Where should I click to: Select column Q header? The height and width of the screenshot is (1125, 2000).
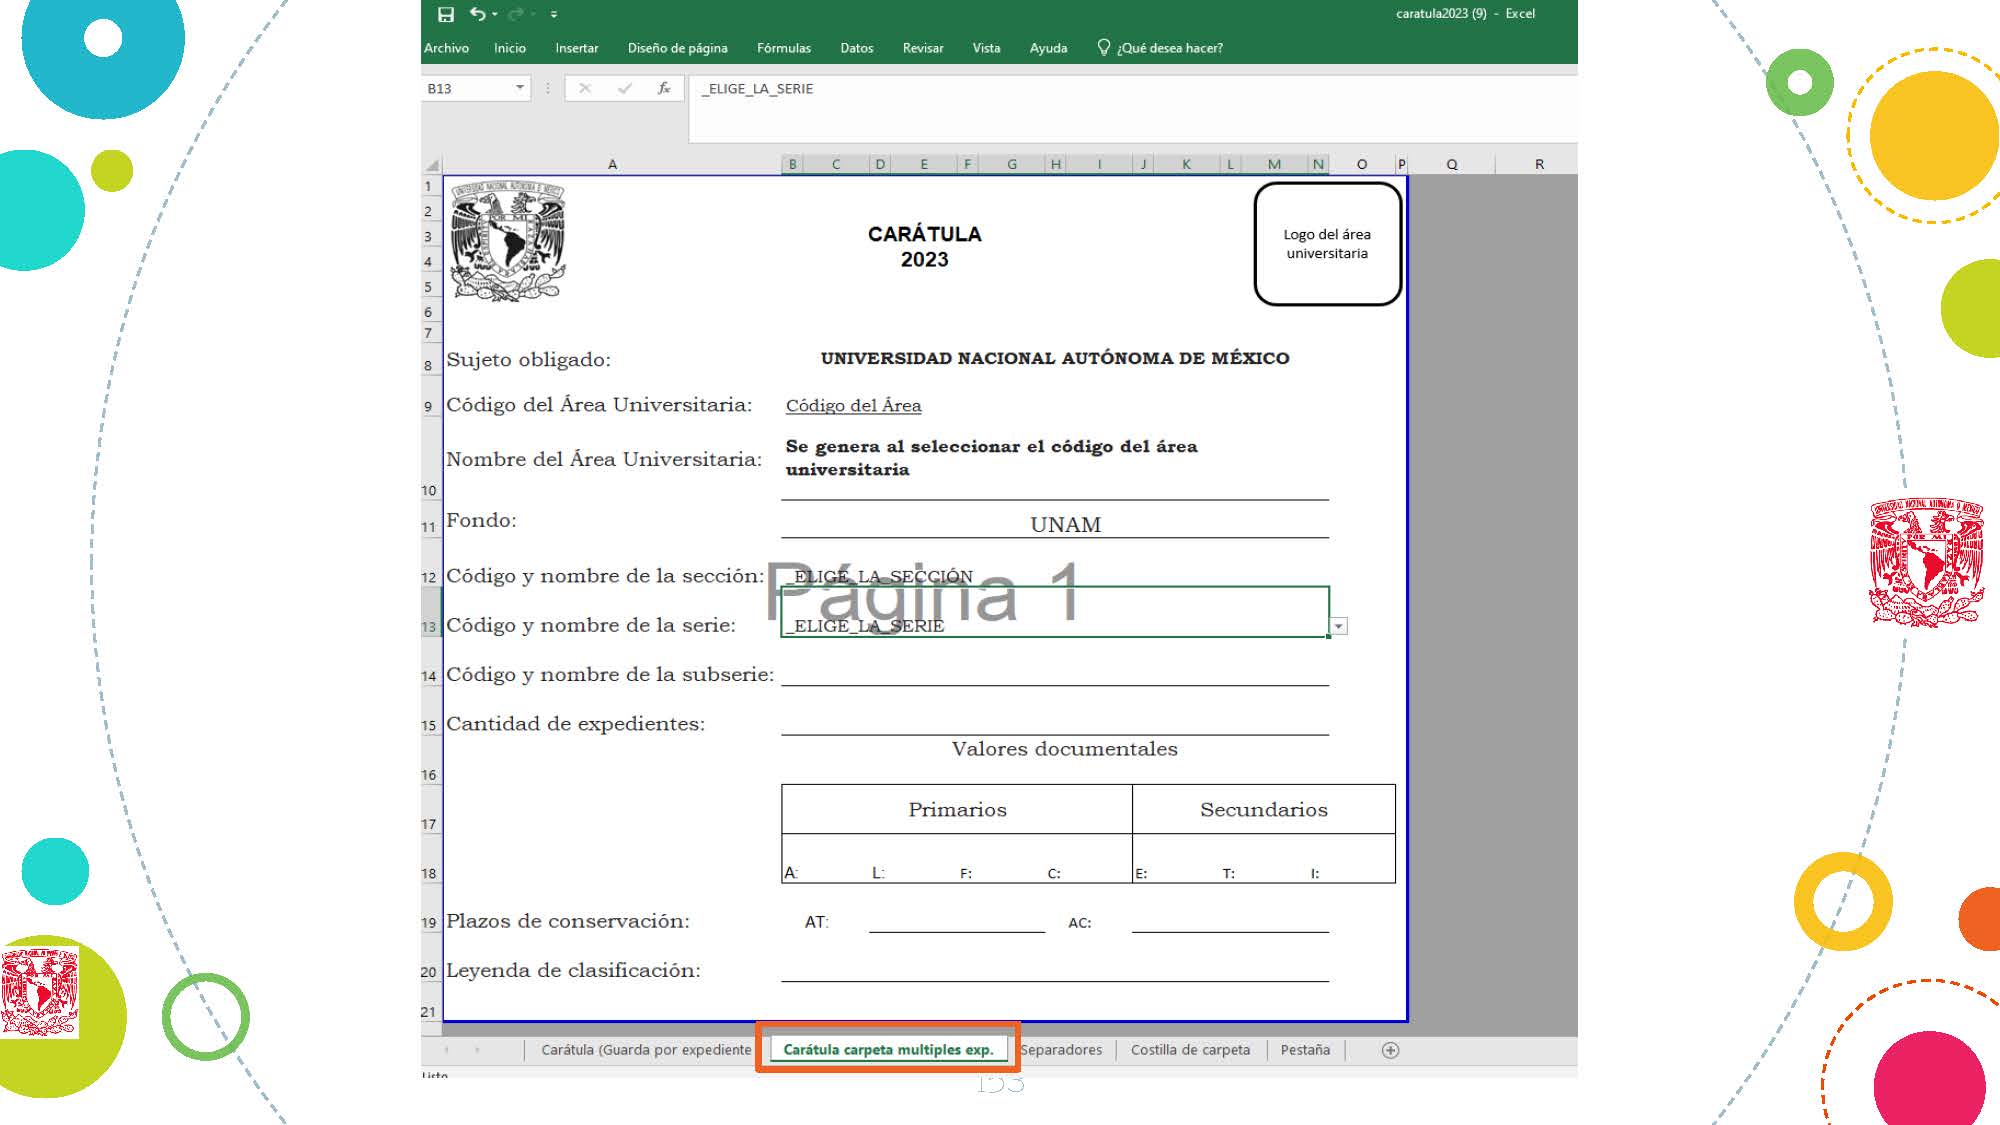pos(1452,164)
